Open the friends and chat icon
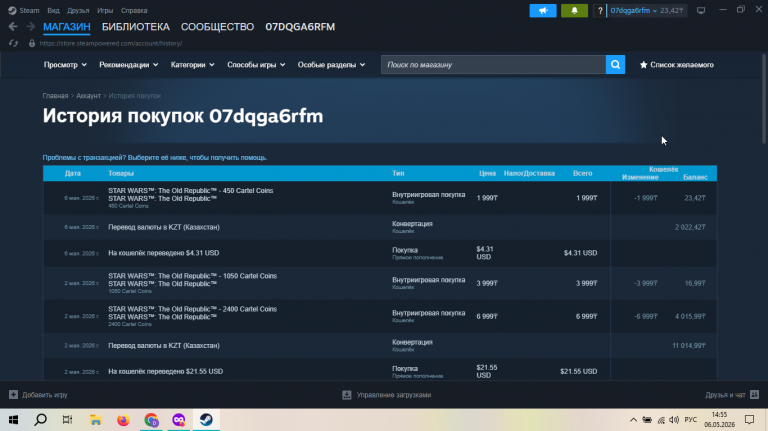Image resolution: width=768 pixels, height=431 pixels. 754,395
